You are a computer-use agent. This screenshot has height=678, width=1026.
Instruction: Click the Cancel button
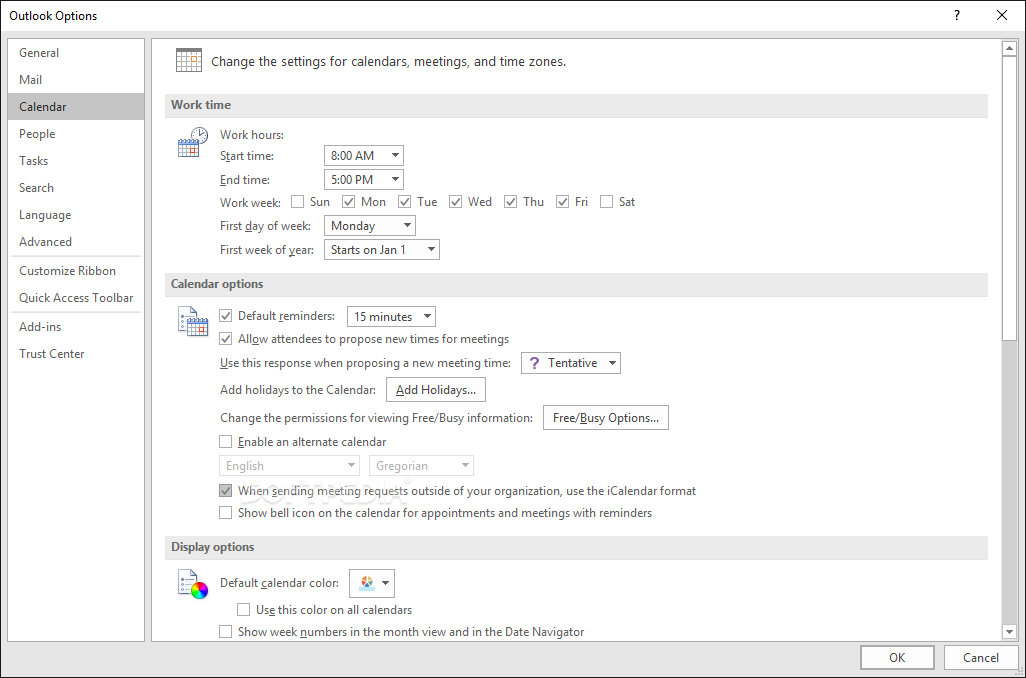coord(981,658)
